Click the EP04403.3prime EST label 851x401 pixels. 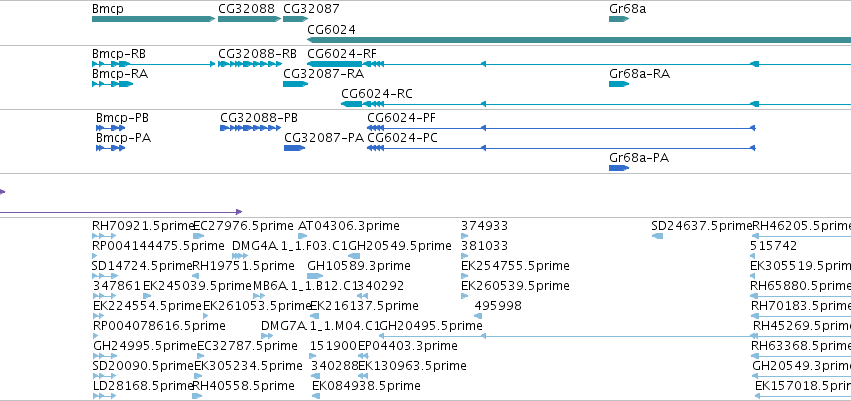click(408, 346)
